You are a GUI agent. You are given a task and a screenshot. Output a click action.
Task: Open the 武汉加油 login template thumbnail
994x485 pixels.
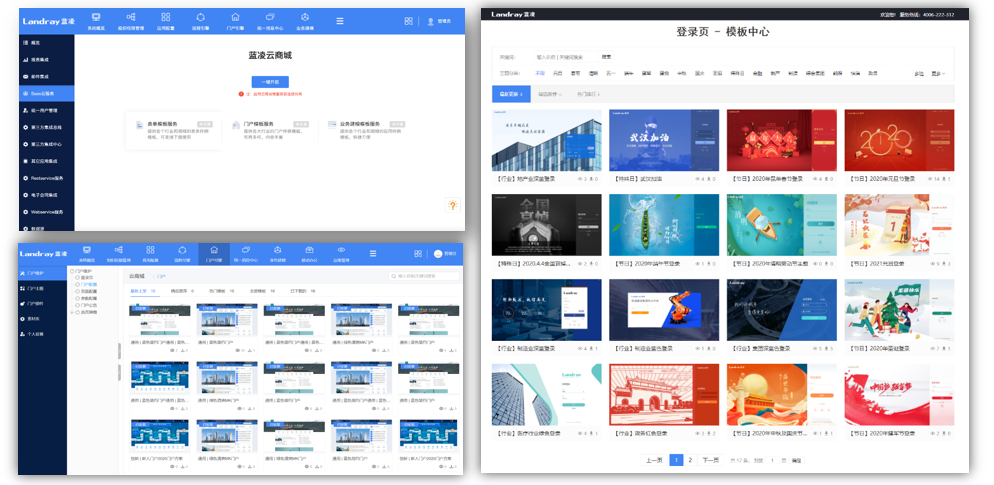click(664, 140)
